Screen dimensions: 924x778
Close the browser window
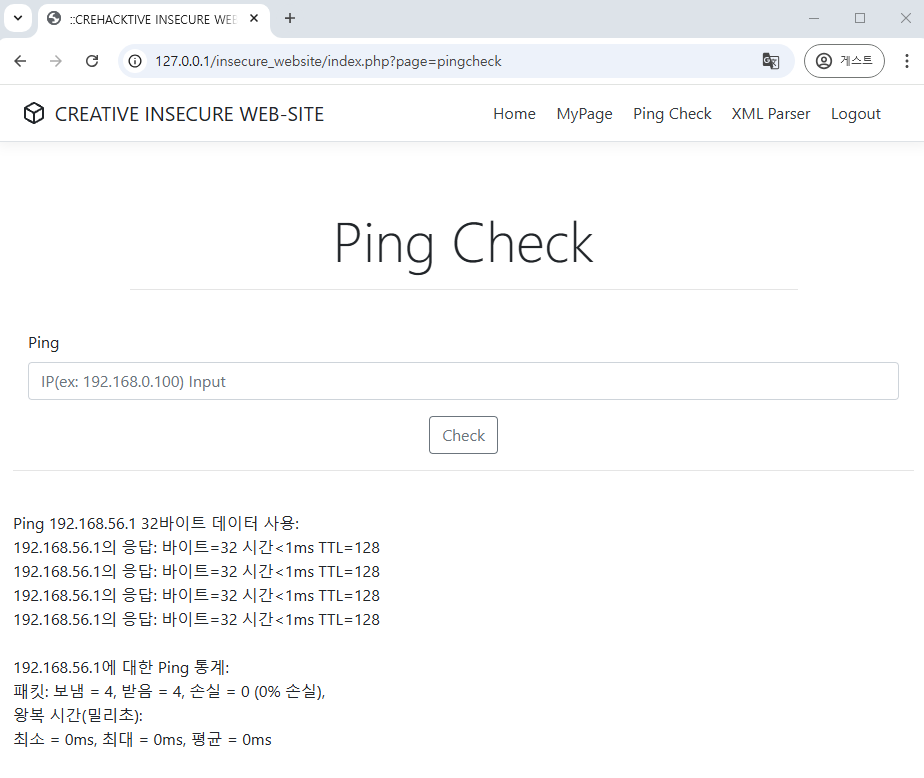pos(906,18)
